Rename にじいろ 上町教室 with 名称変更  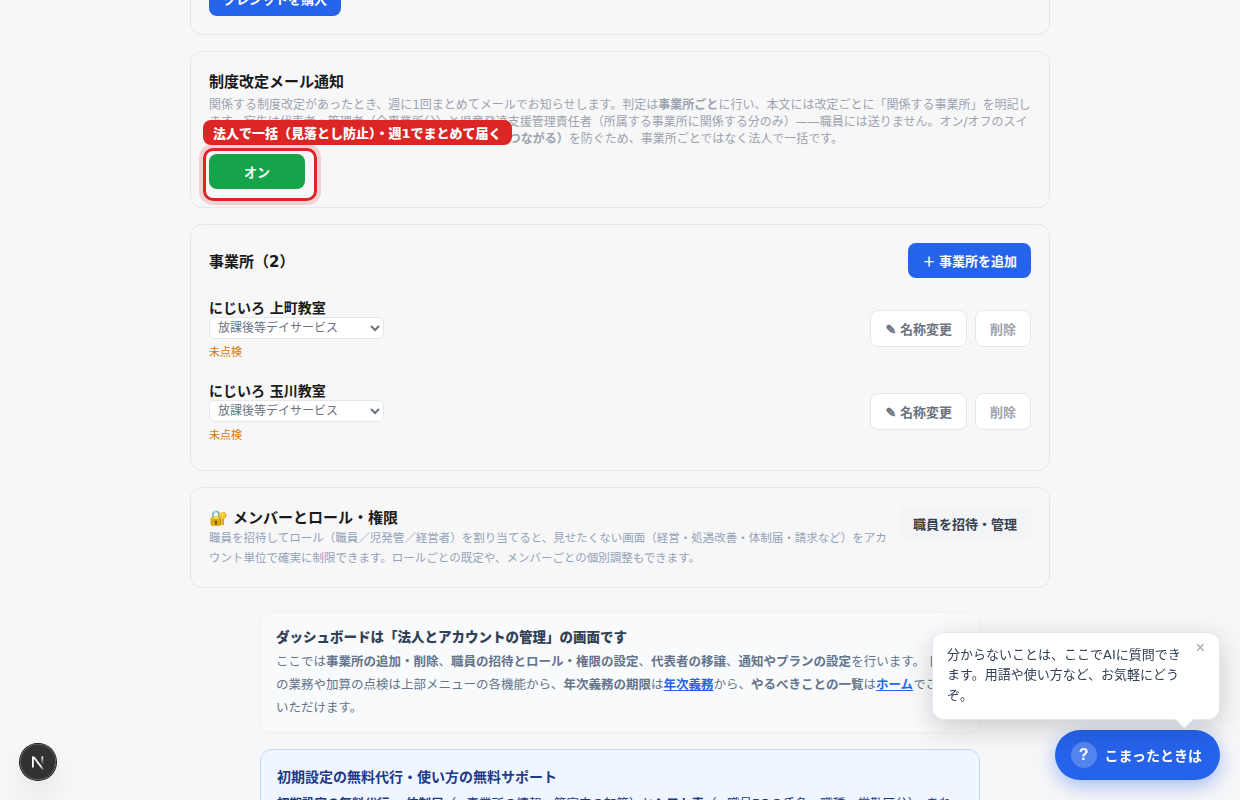pyautogui.click(x=918, y=329)
